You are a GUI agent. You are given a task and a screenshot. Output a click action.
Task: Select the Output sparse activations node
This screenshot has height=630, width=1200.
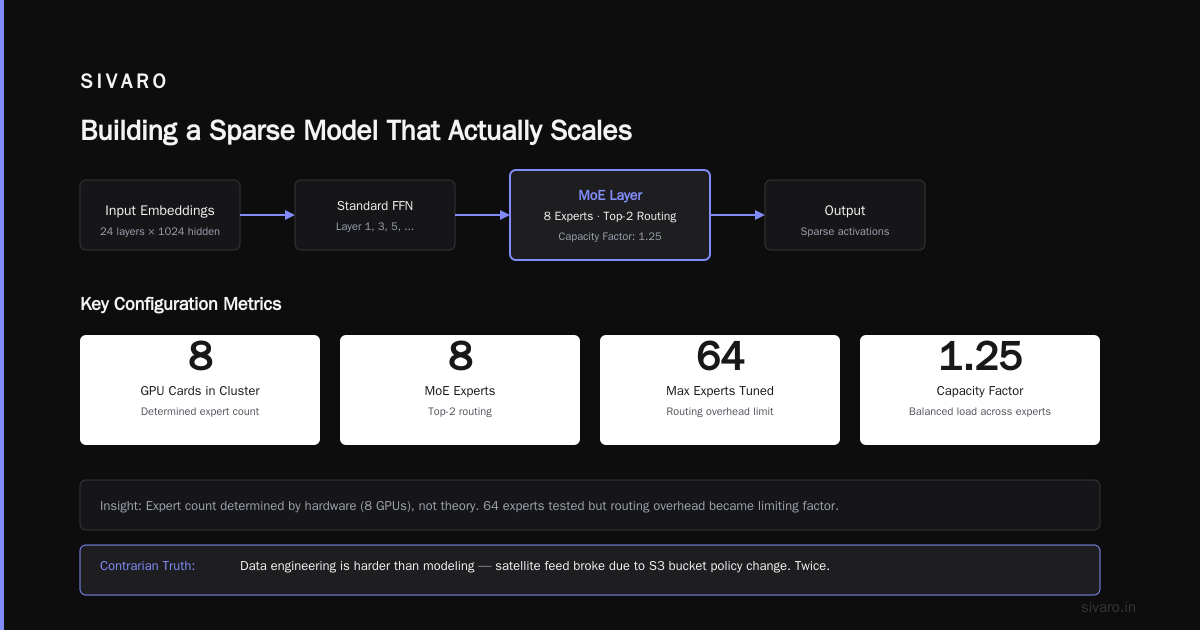[x=845, y=215]
